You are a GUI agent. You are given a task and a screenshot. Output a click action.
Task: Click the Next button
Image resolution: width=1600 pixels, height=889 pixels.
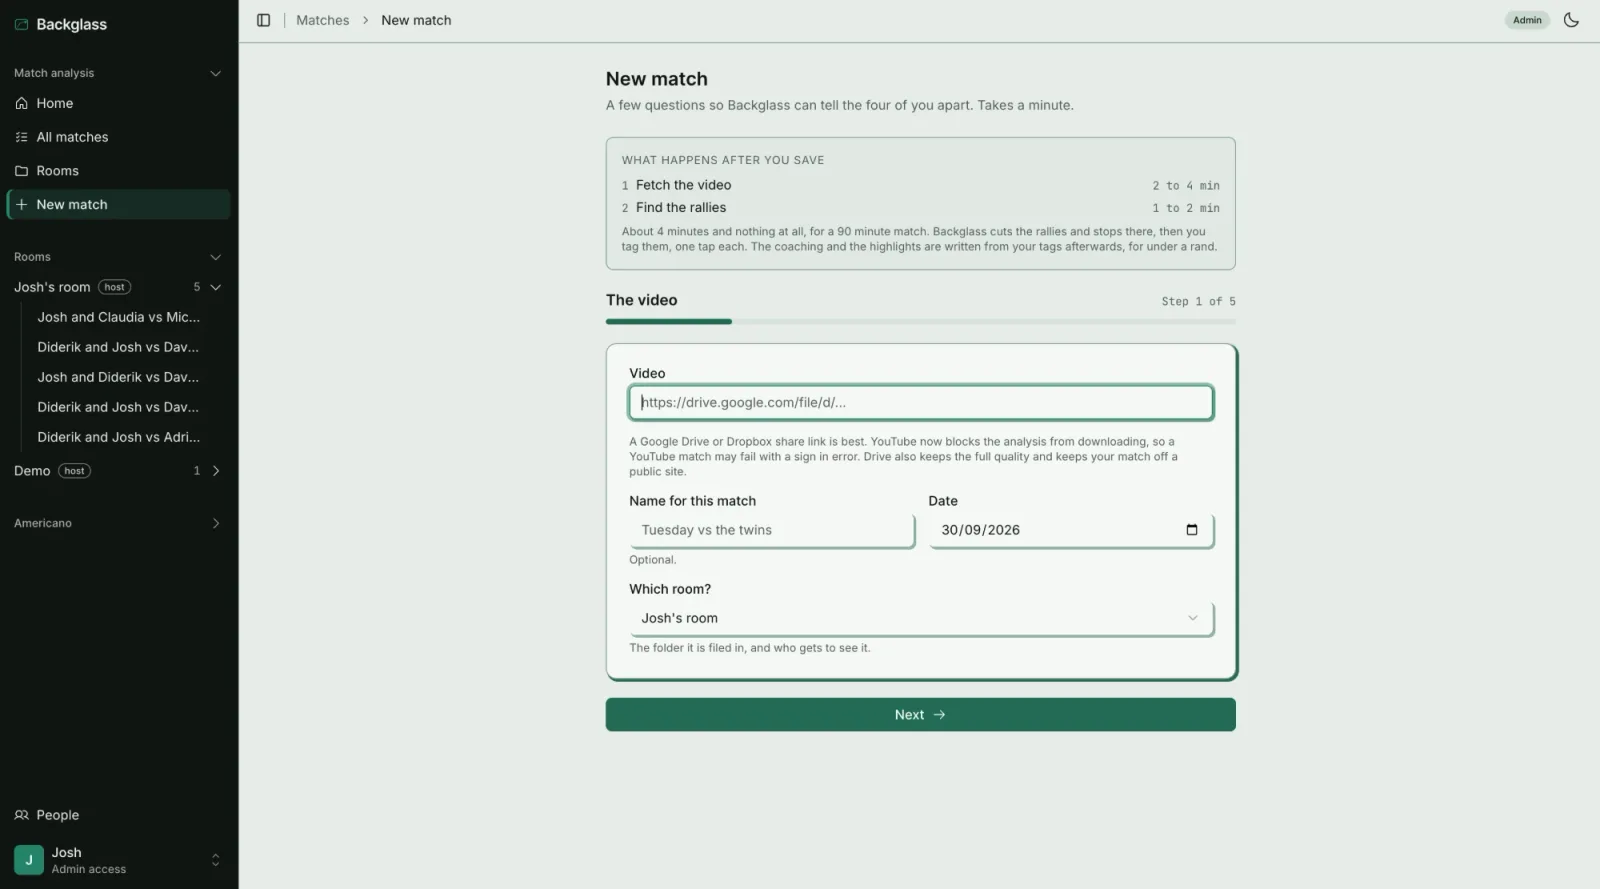point(920,715)
